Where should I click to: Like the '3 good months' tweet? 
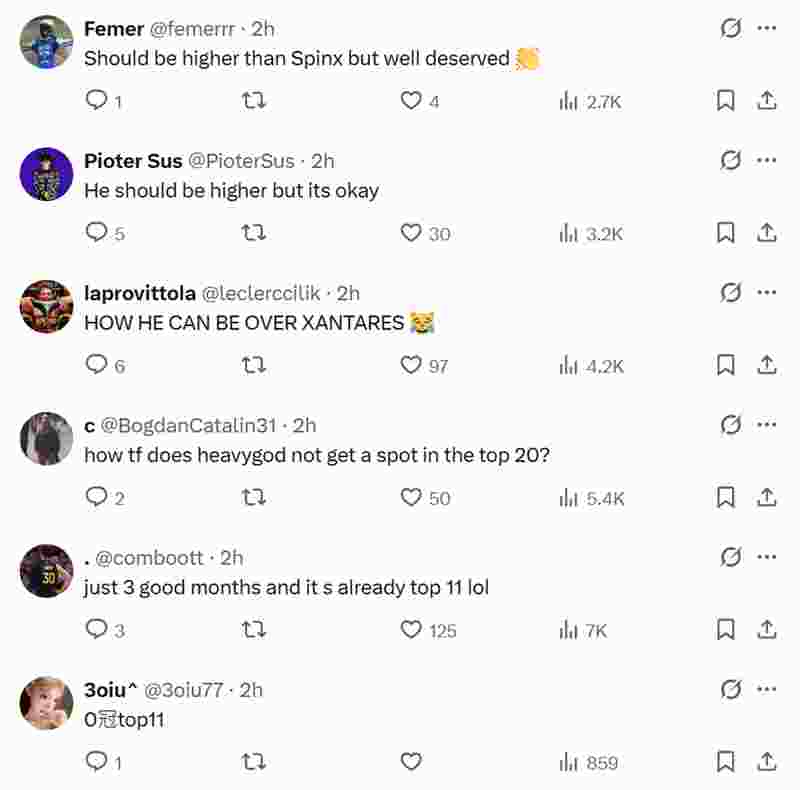pos(411,629)
